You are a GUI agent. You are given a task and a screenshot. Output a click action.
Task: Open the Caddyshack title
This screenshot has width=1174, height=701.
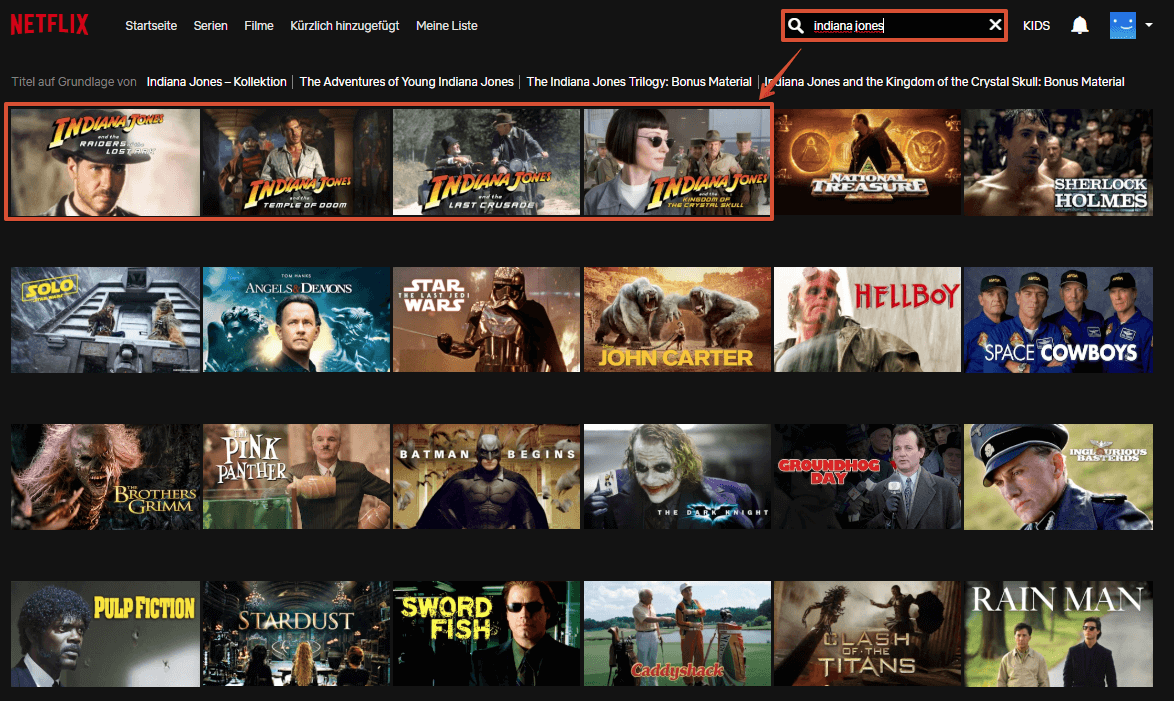pos(677,634)
